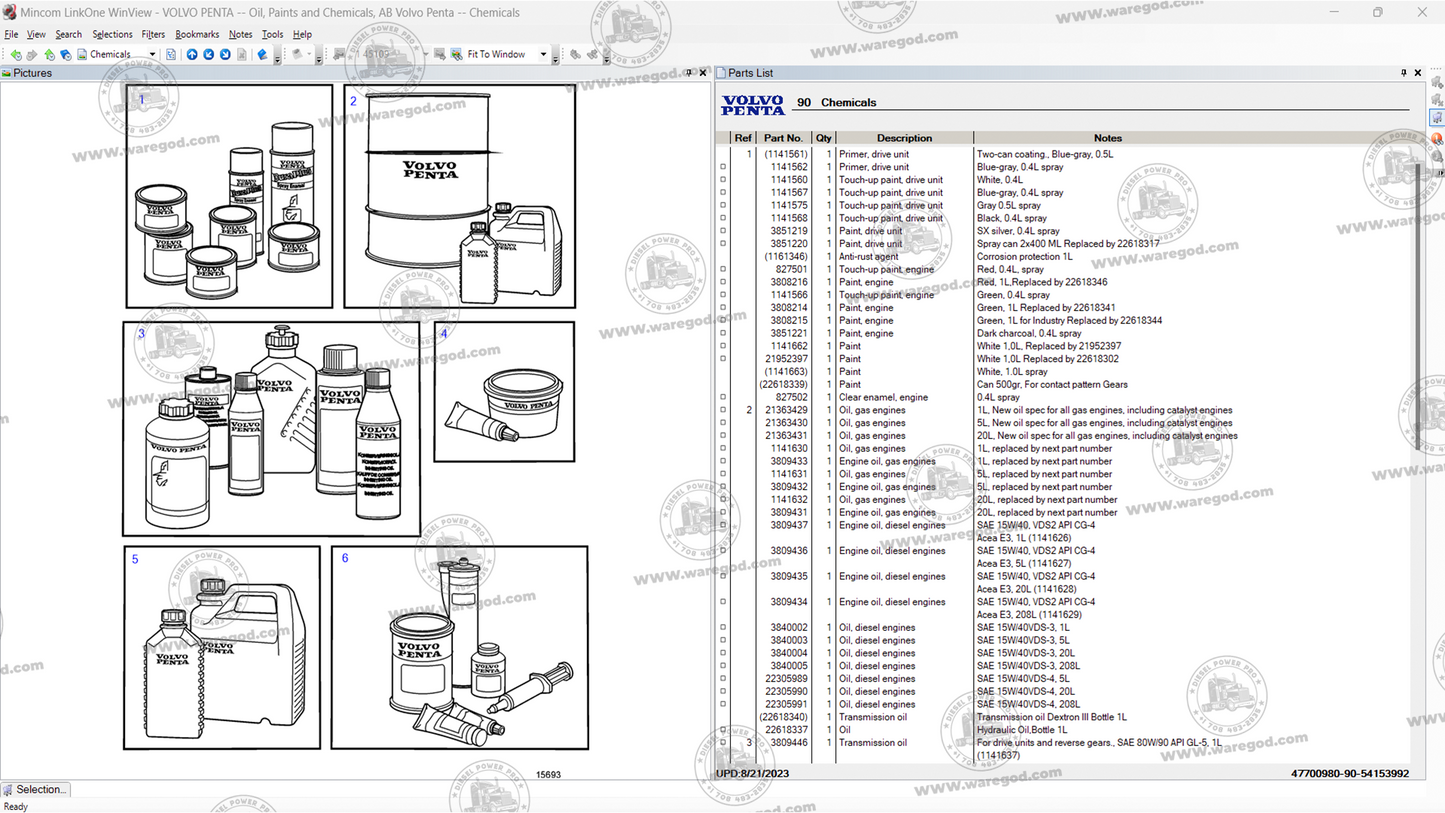Click the Next page round blue icon
Image resolution: width=1445 pixels, height=813 pixels.
point(225,54)
